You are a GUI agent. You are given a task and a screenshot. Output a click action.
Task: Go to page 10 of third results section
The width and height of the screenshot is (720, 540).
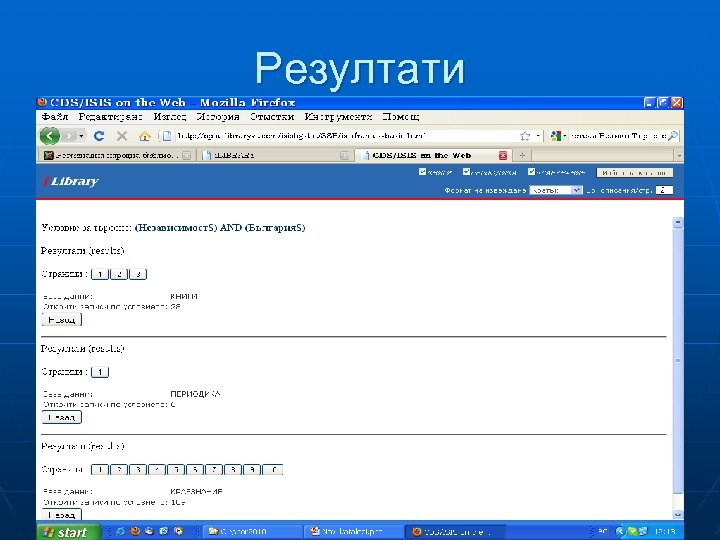273,470
